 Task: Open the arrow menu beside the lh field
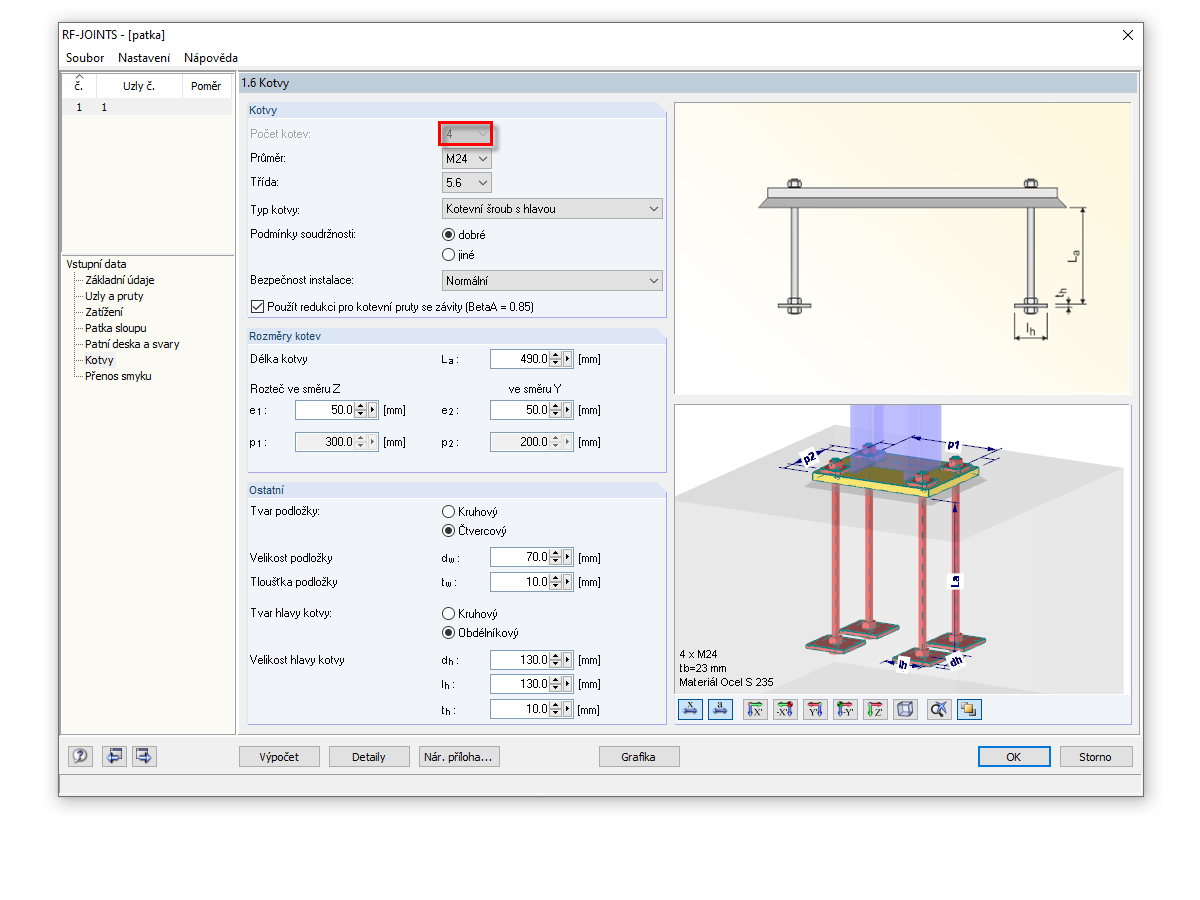pyautogui.click(x=569, y=684)
